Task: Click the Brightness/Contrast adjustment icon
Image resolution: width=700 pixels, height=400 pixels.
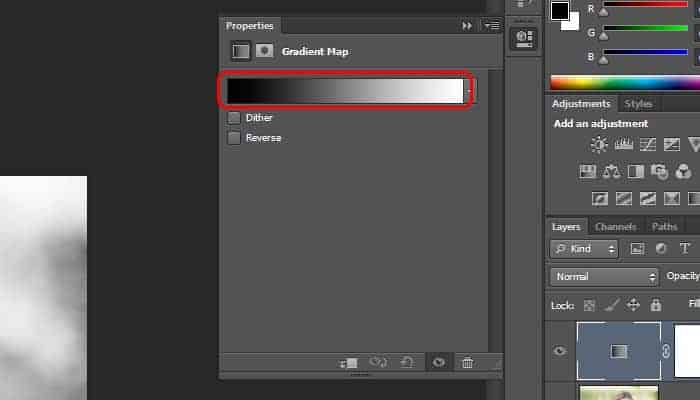Action: click(598, 145)
